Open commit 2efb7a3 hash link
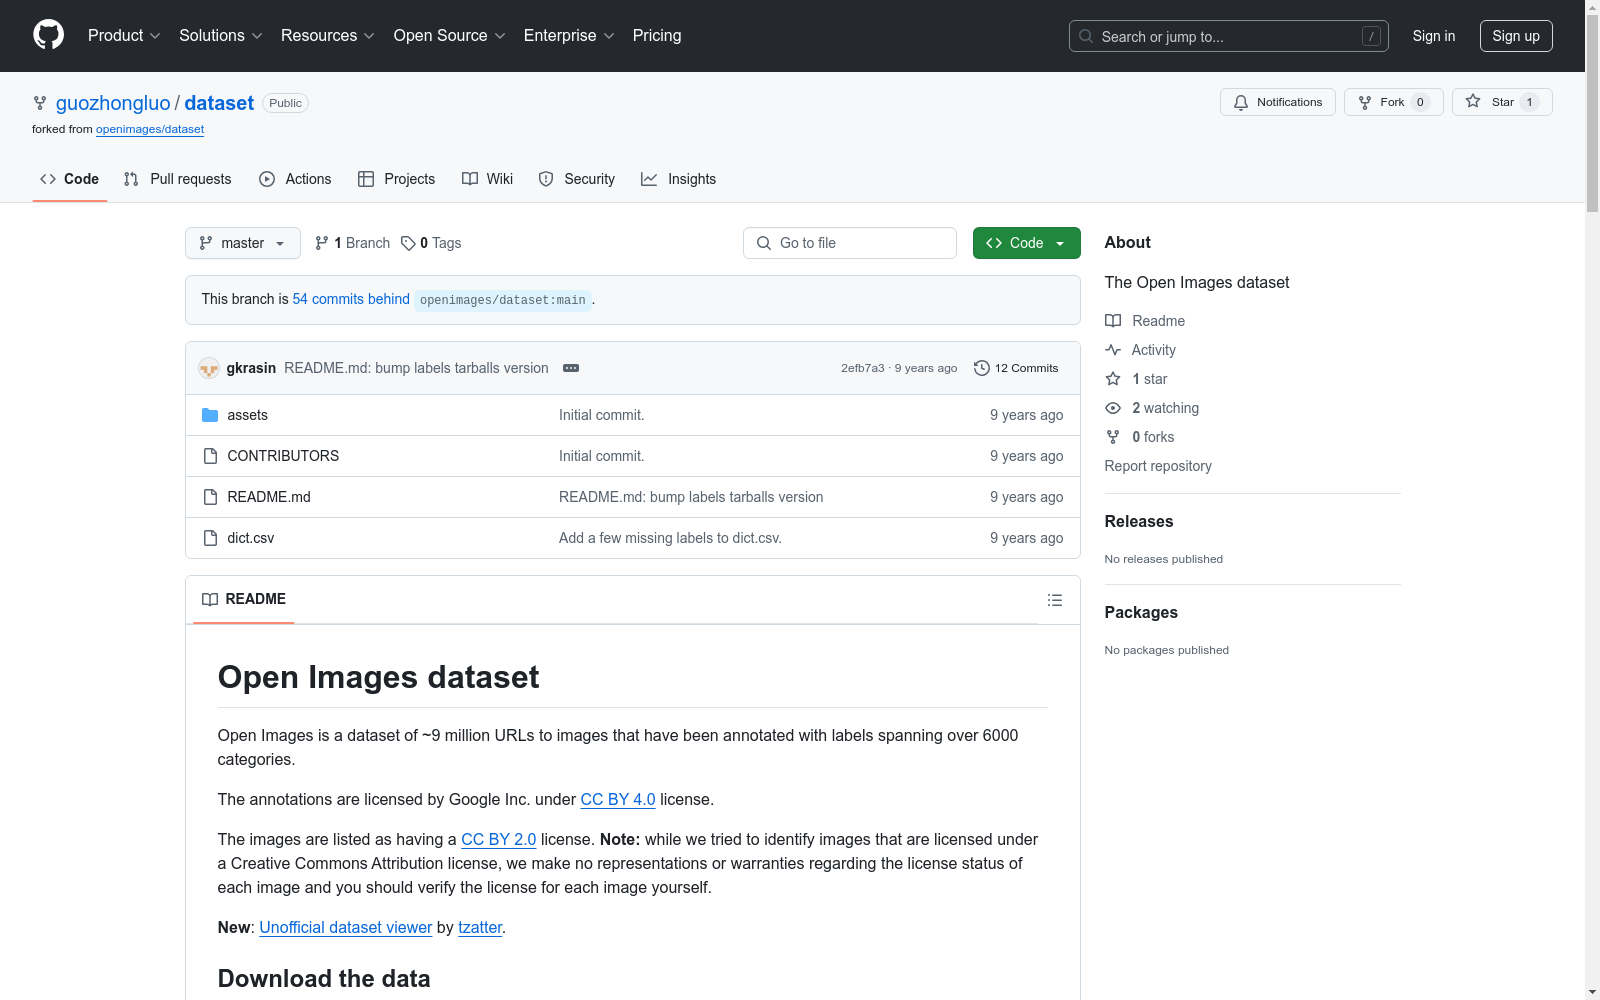Screen dimensions: 1600x1000 [x=863, y=368]
